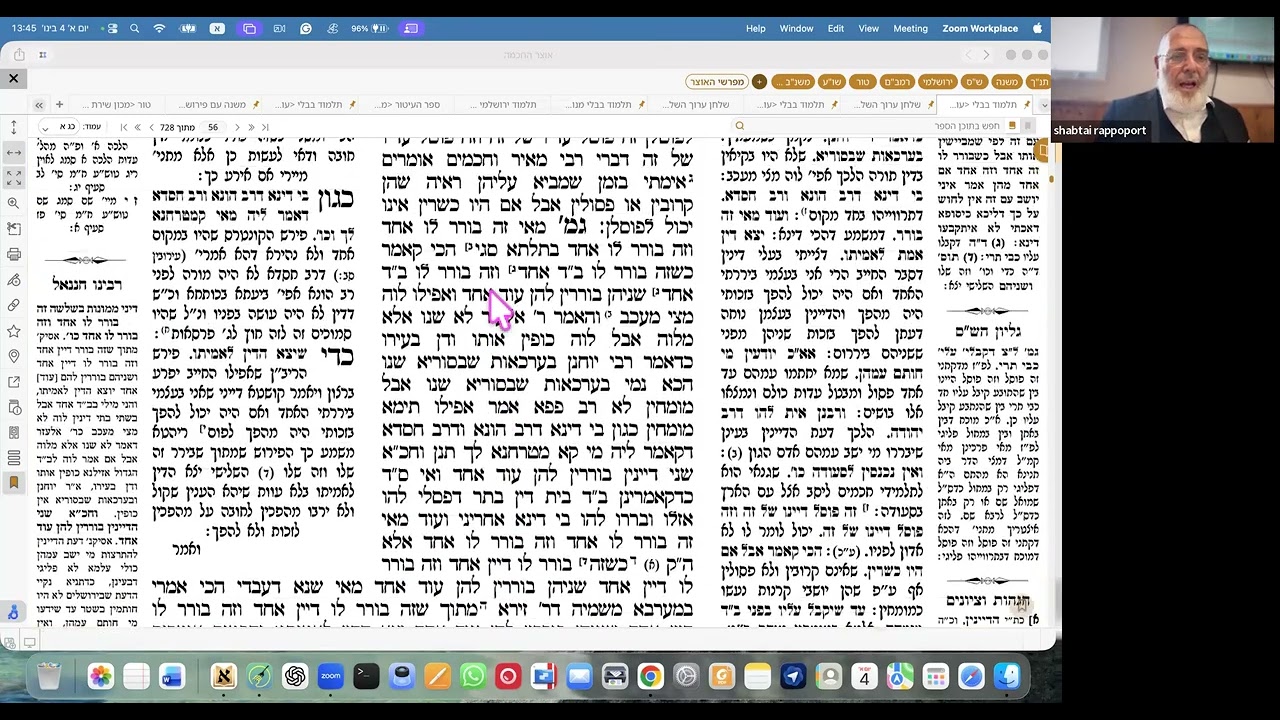Click the printer icon in left sidebar
The height and width of the screenshot is (720, 1280).
(13, 254)
